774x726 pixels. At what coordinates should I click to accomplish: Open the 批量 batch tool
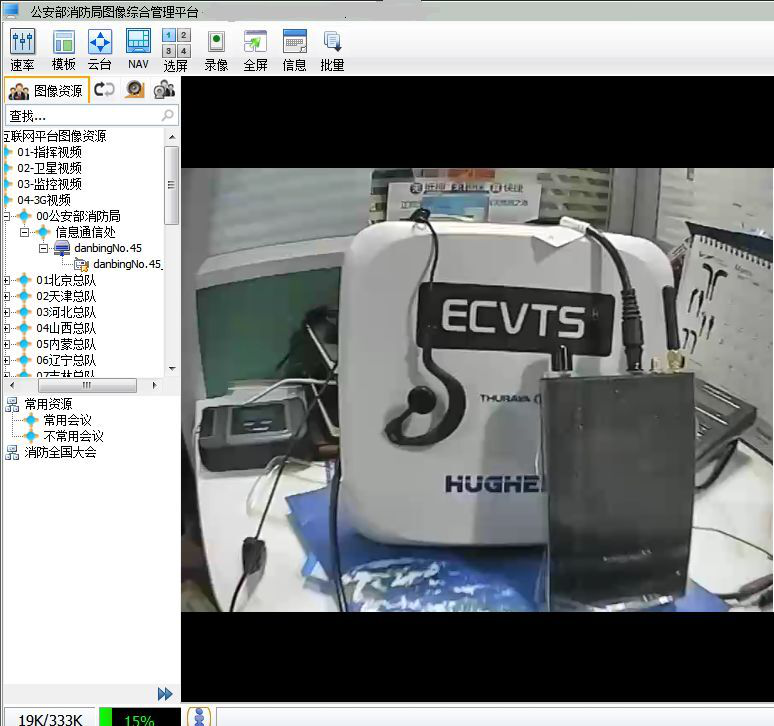pyautogui.click(x=332, y=50)
